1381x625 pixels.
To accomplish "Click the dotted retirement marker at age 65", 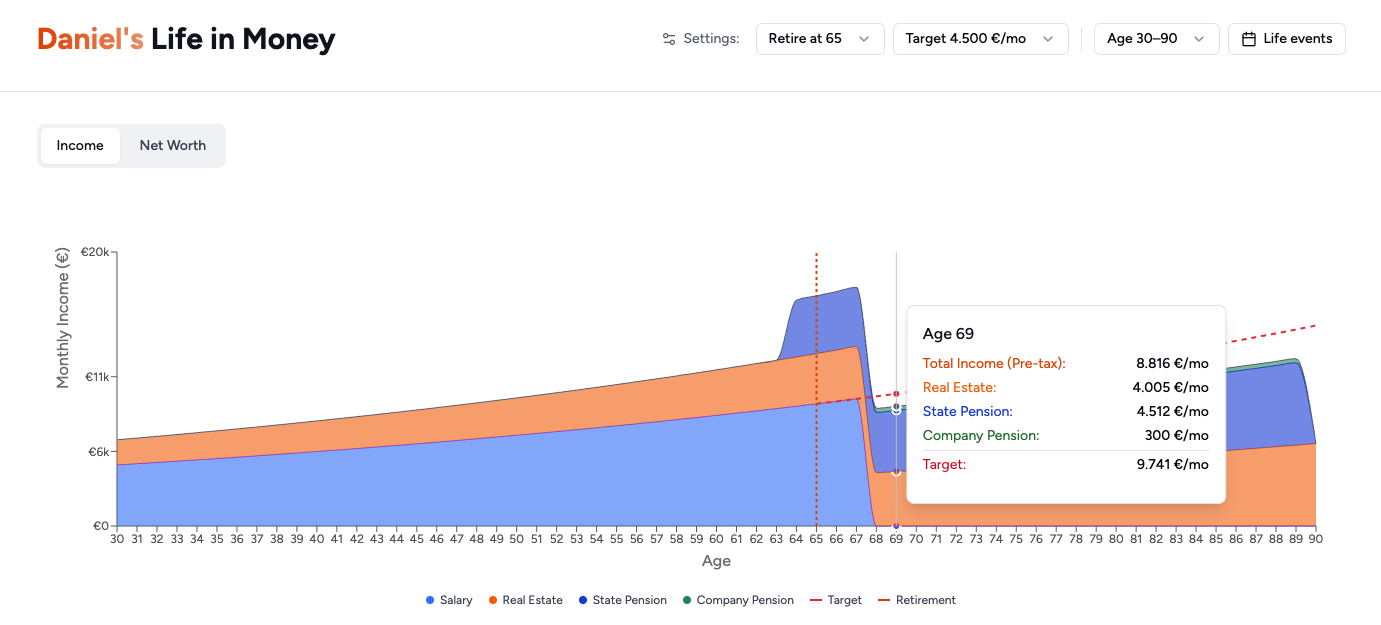I will tap(816, 390).
